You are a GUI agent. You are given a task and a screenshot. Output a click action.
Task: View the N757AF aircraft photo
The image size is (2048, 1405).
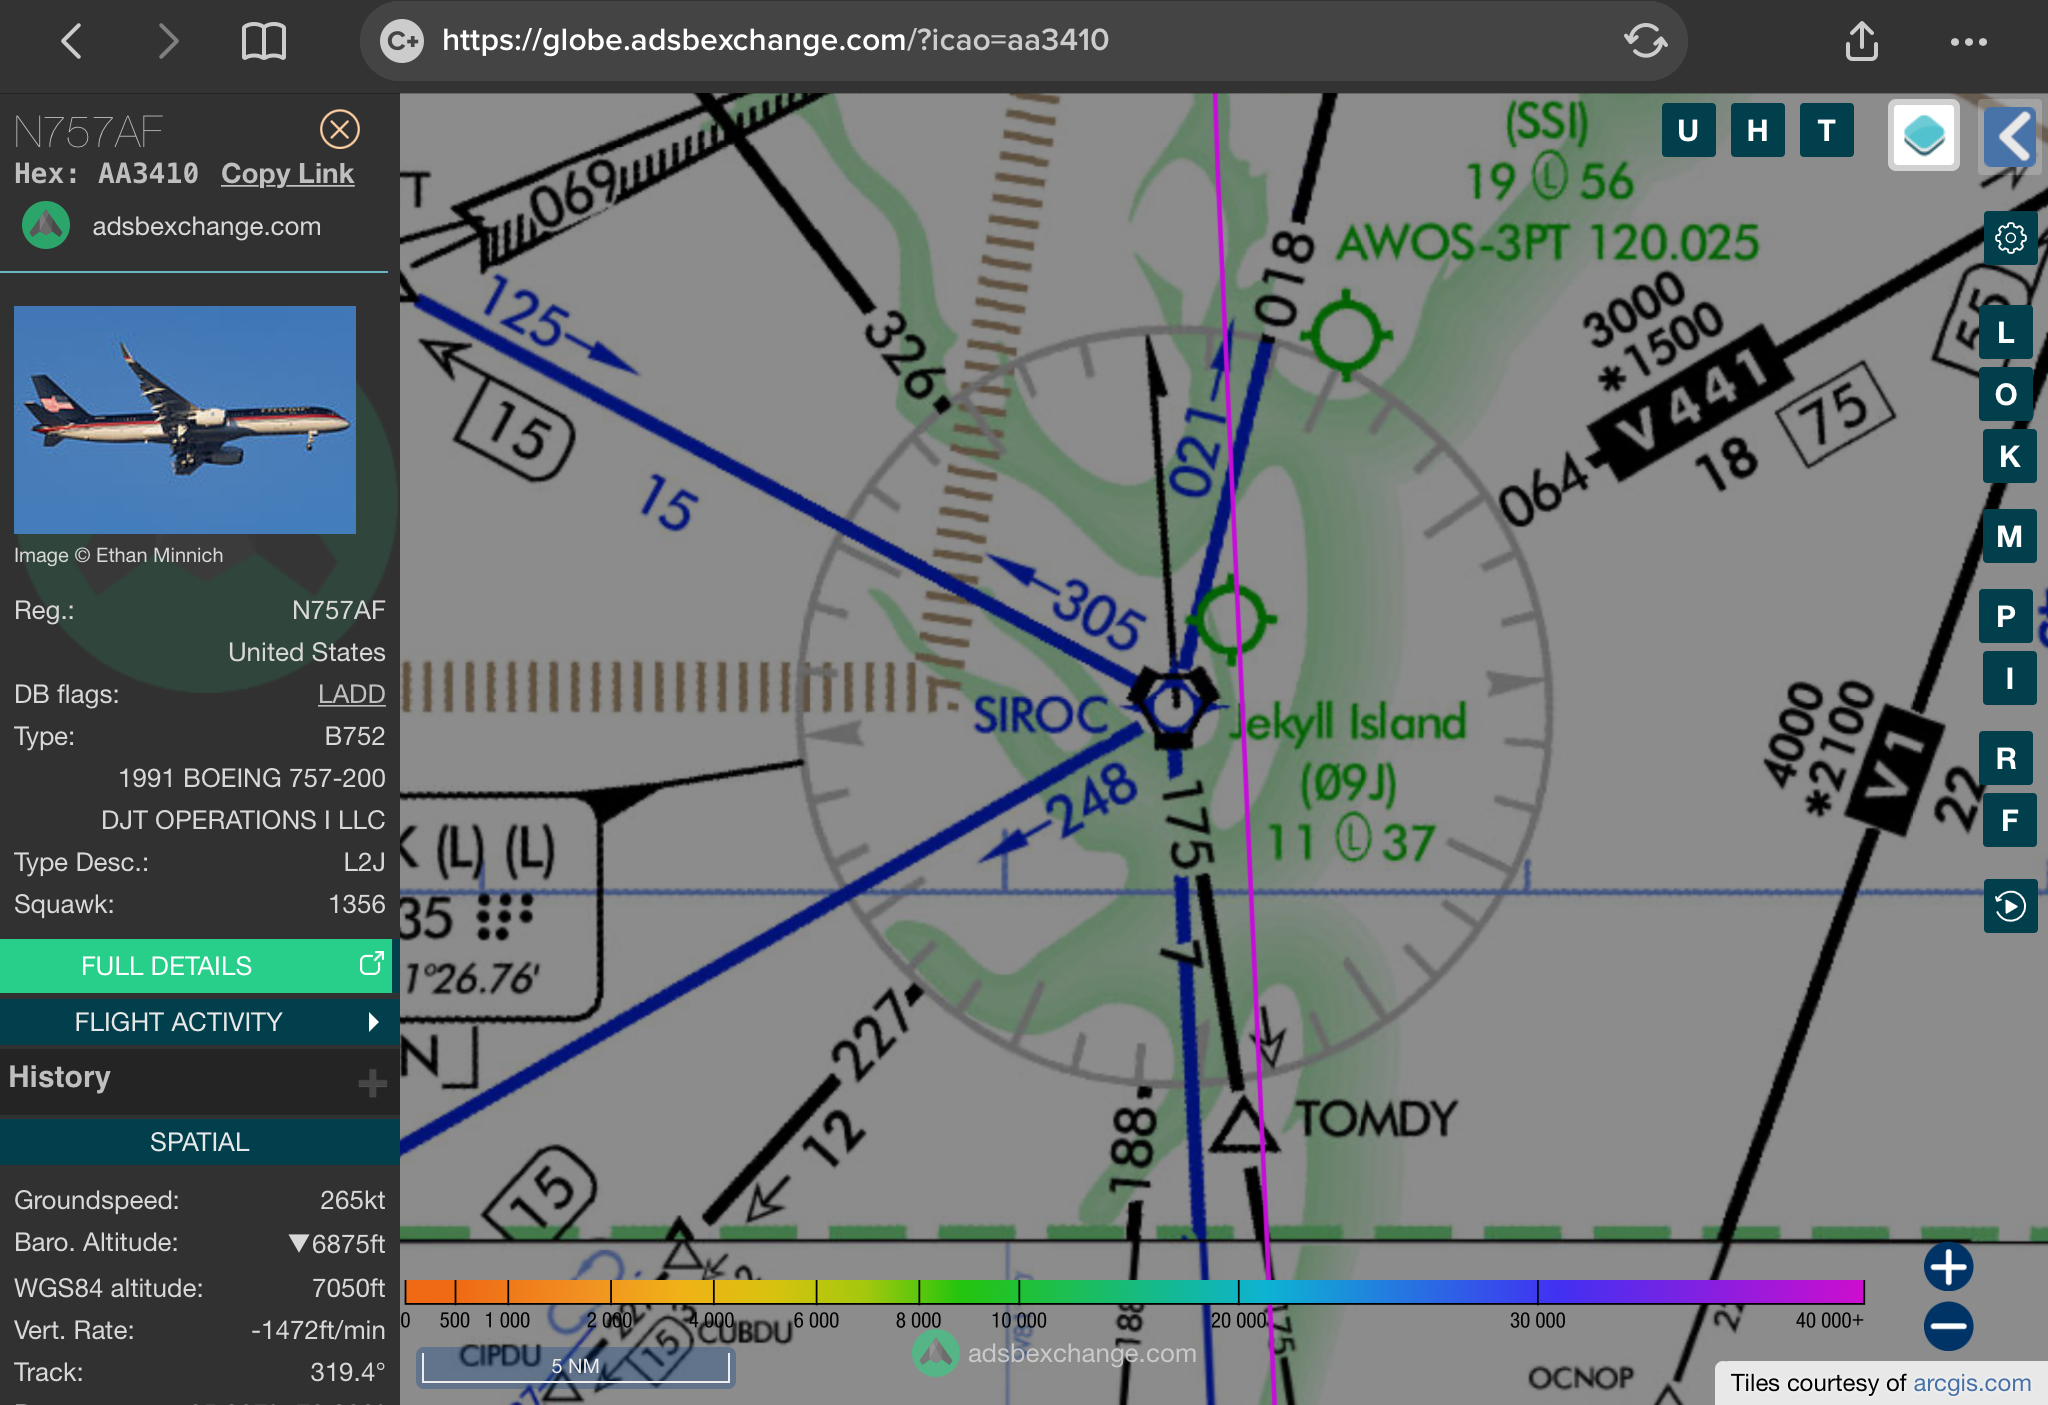(x=185, y=420)
